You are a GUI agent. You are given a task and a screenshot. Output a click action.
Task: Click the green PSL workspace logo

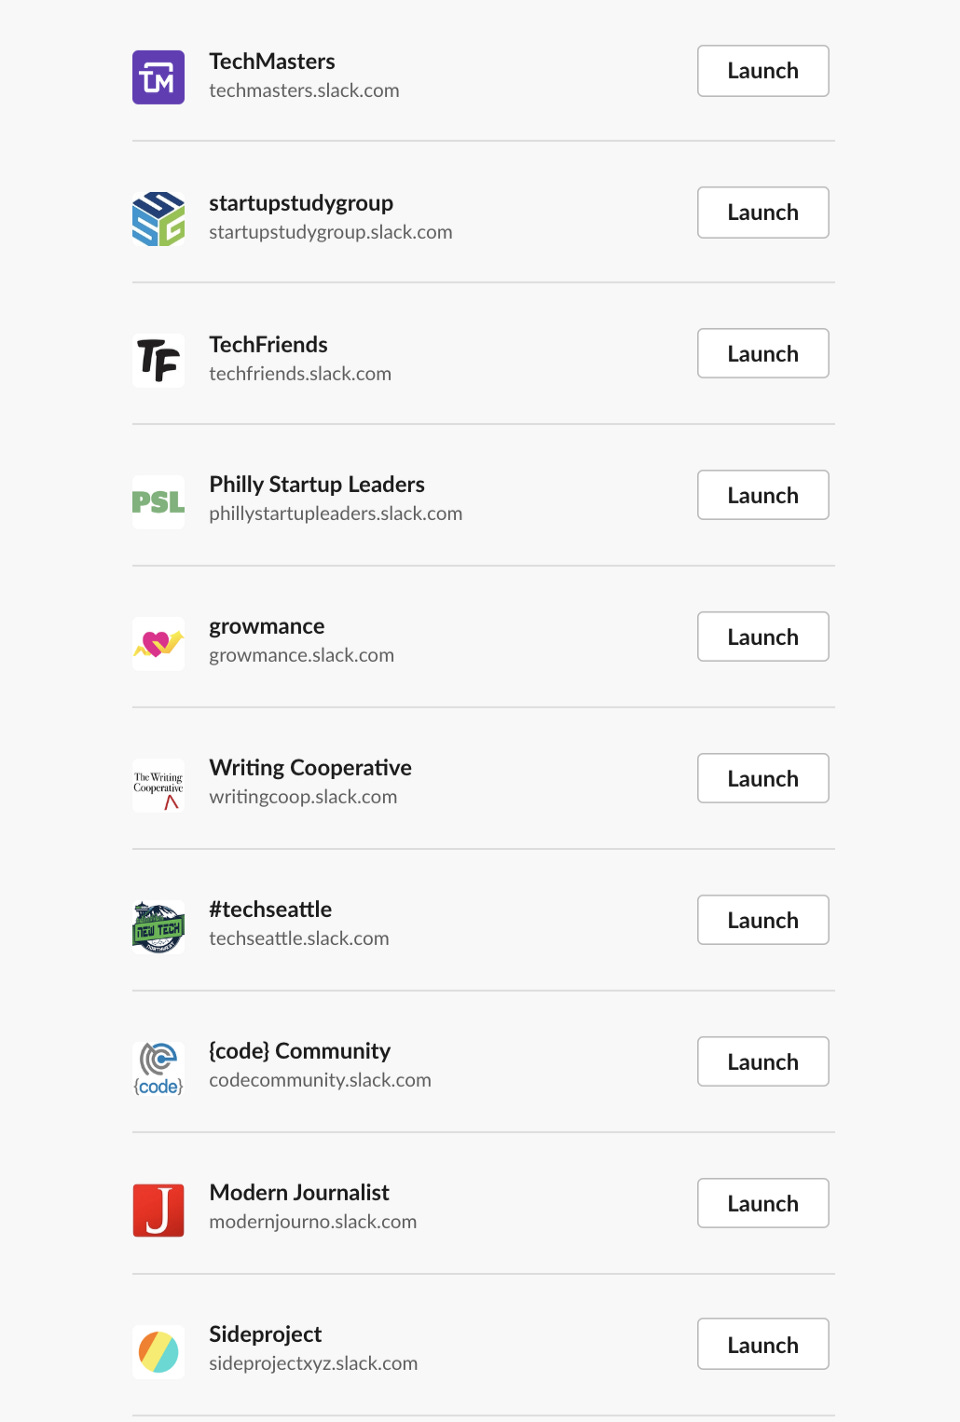pos(158,502)
